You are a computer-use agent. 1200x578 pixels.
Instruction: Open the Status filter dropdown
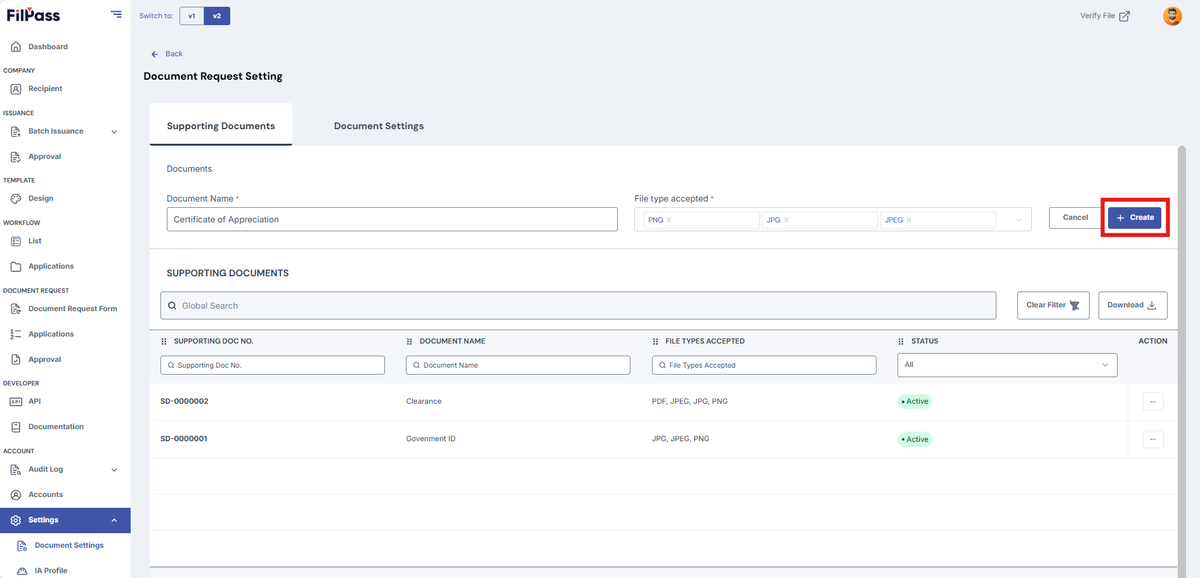[x=1007, y=366]
